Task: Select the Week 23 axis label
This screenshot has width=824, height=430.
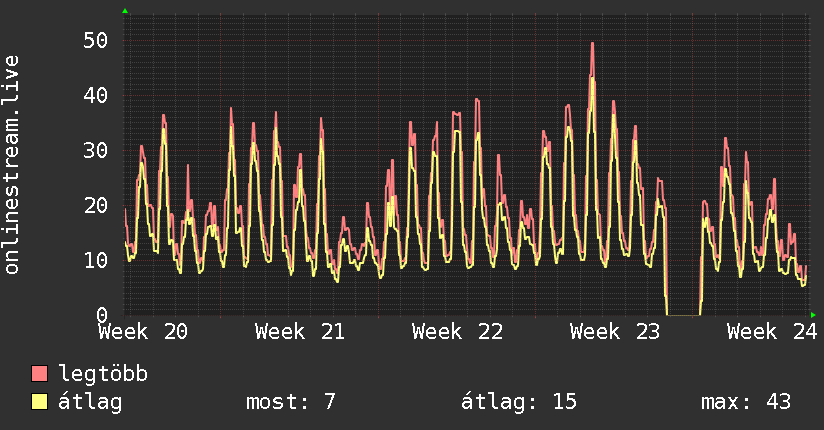Action: pos(615,332)
